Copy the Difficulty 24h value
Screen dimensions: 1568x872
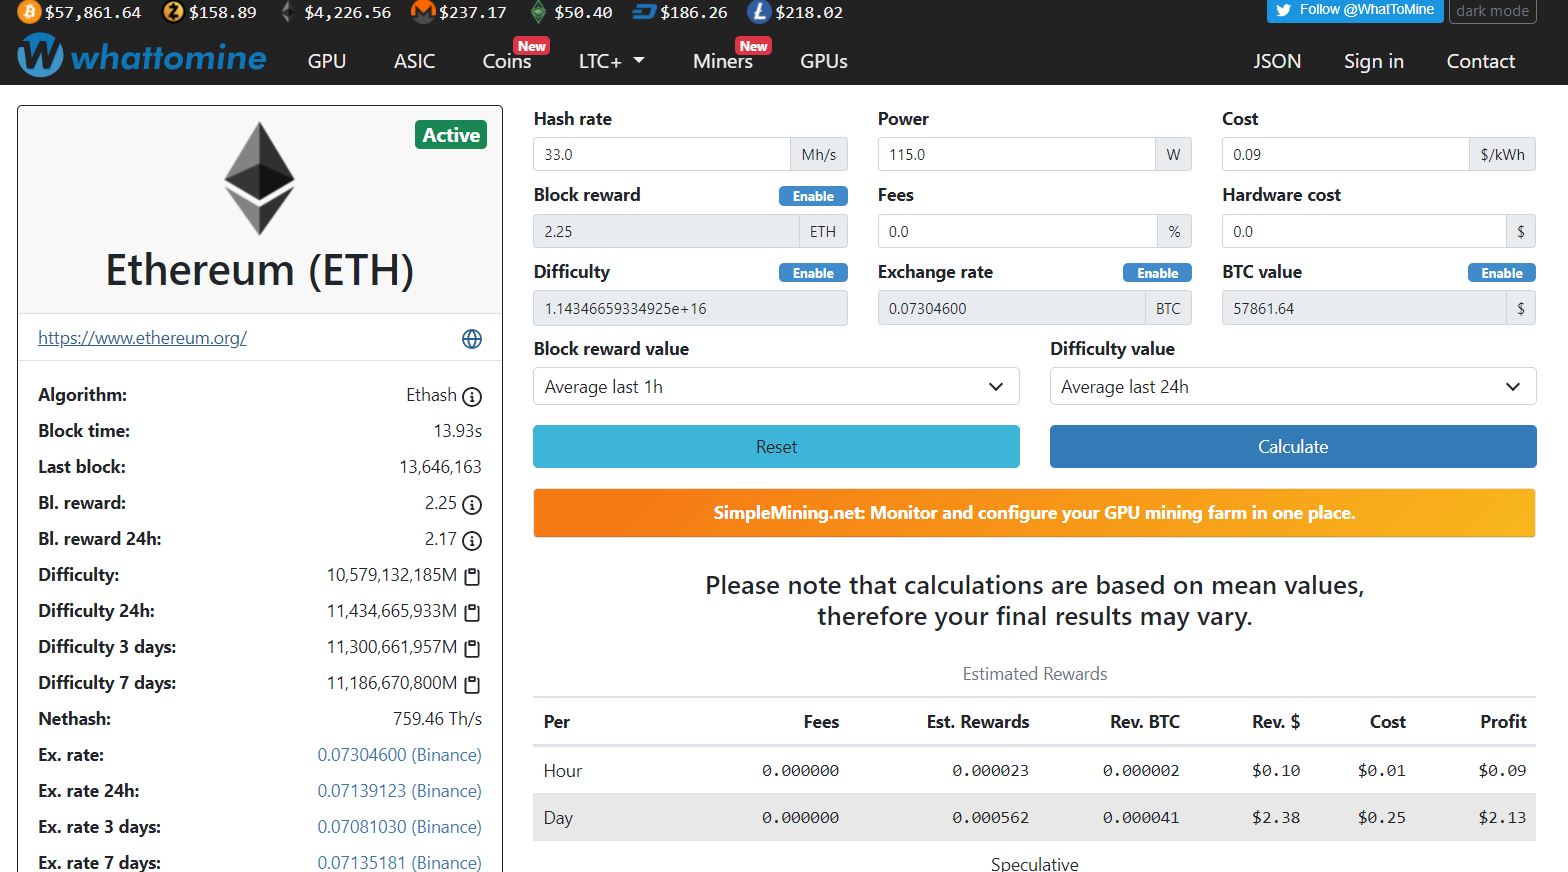(x=472, y=612)
